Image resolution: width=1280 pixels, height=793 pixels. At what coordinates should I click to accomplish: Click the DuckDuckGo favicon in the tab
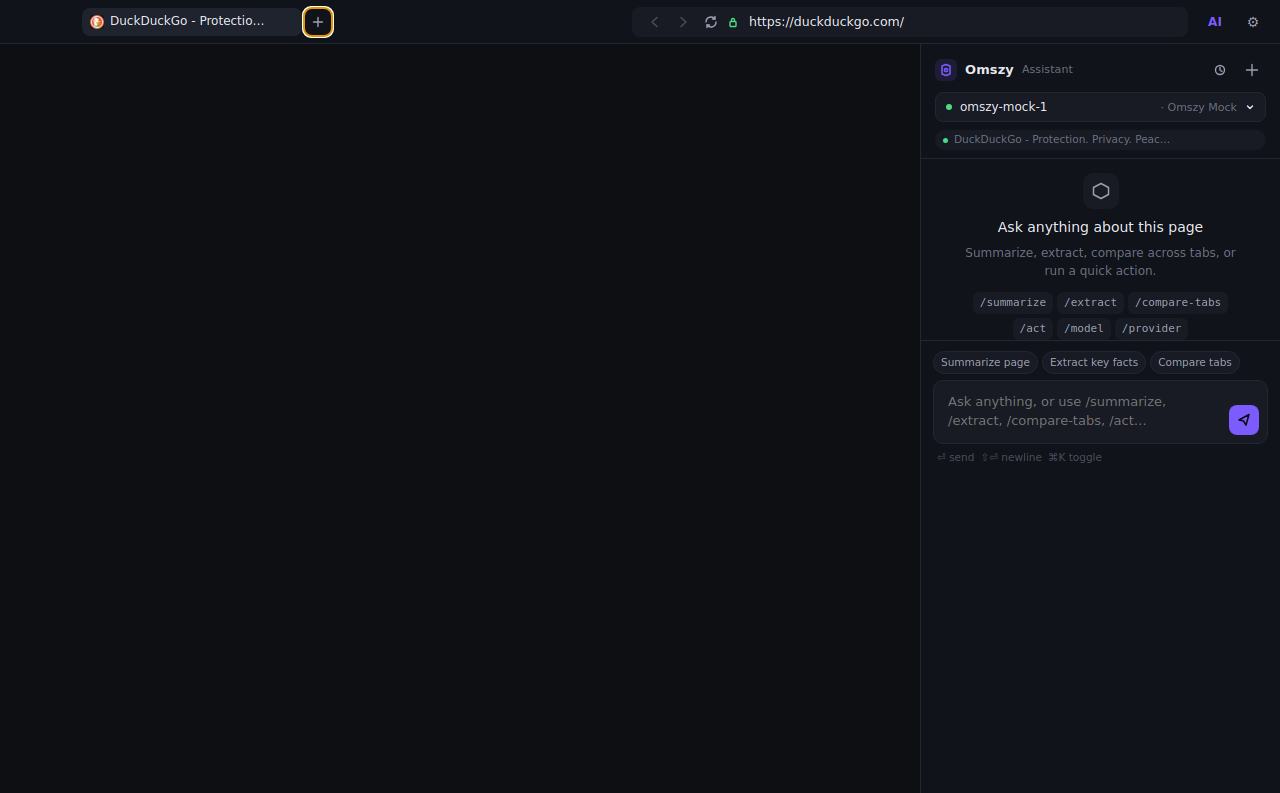97,22
